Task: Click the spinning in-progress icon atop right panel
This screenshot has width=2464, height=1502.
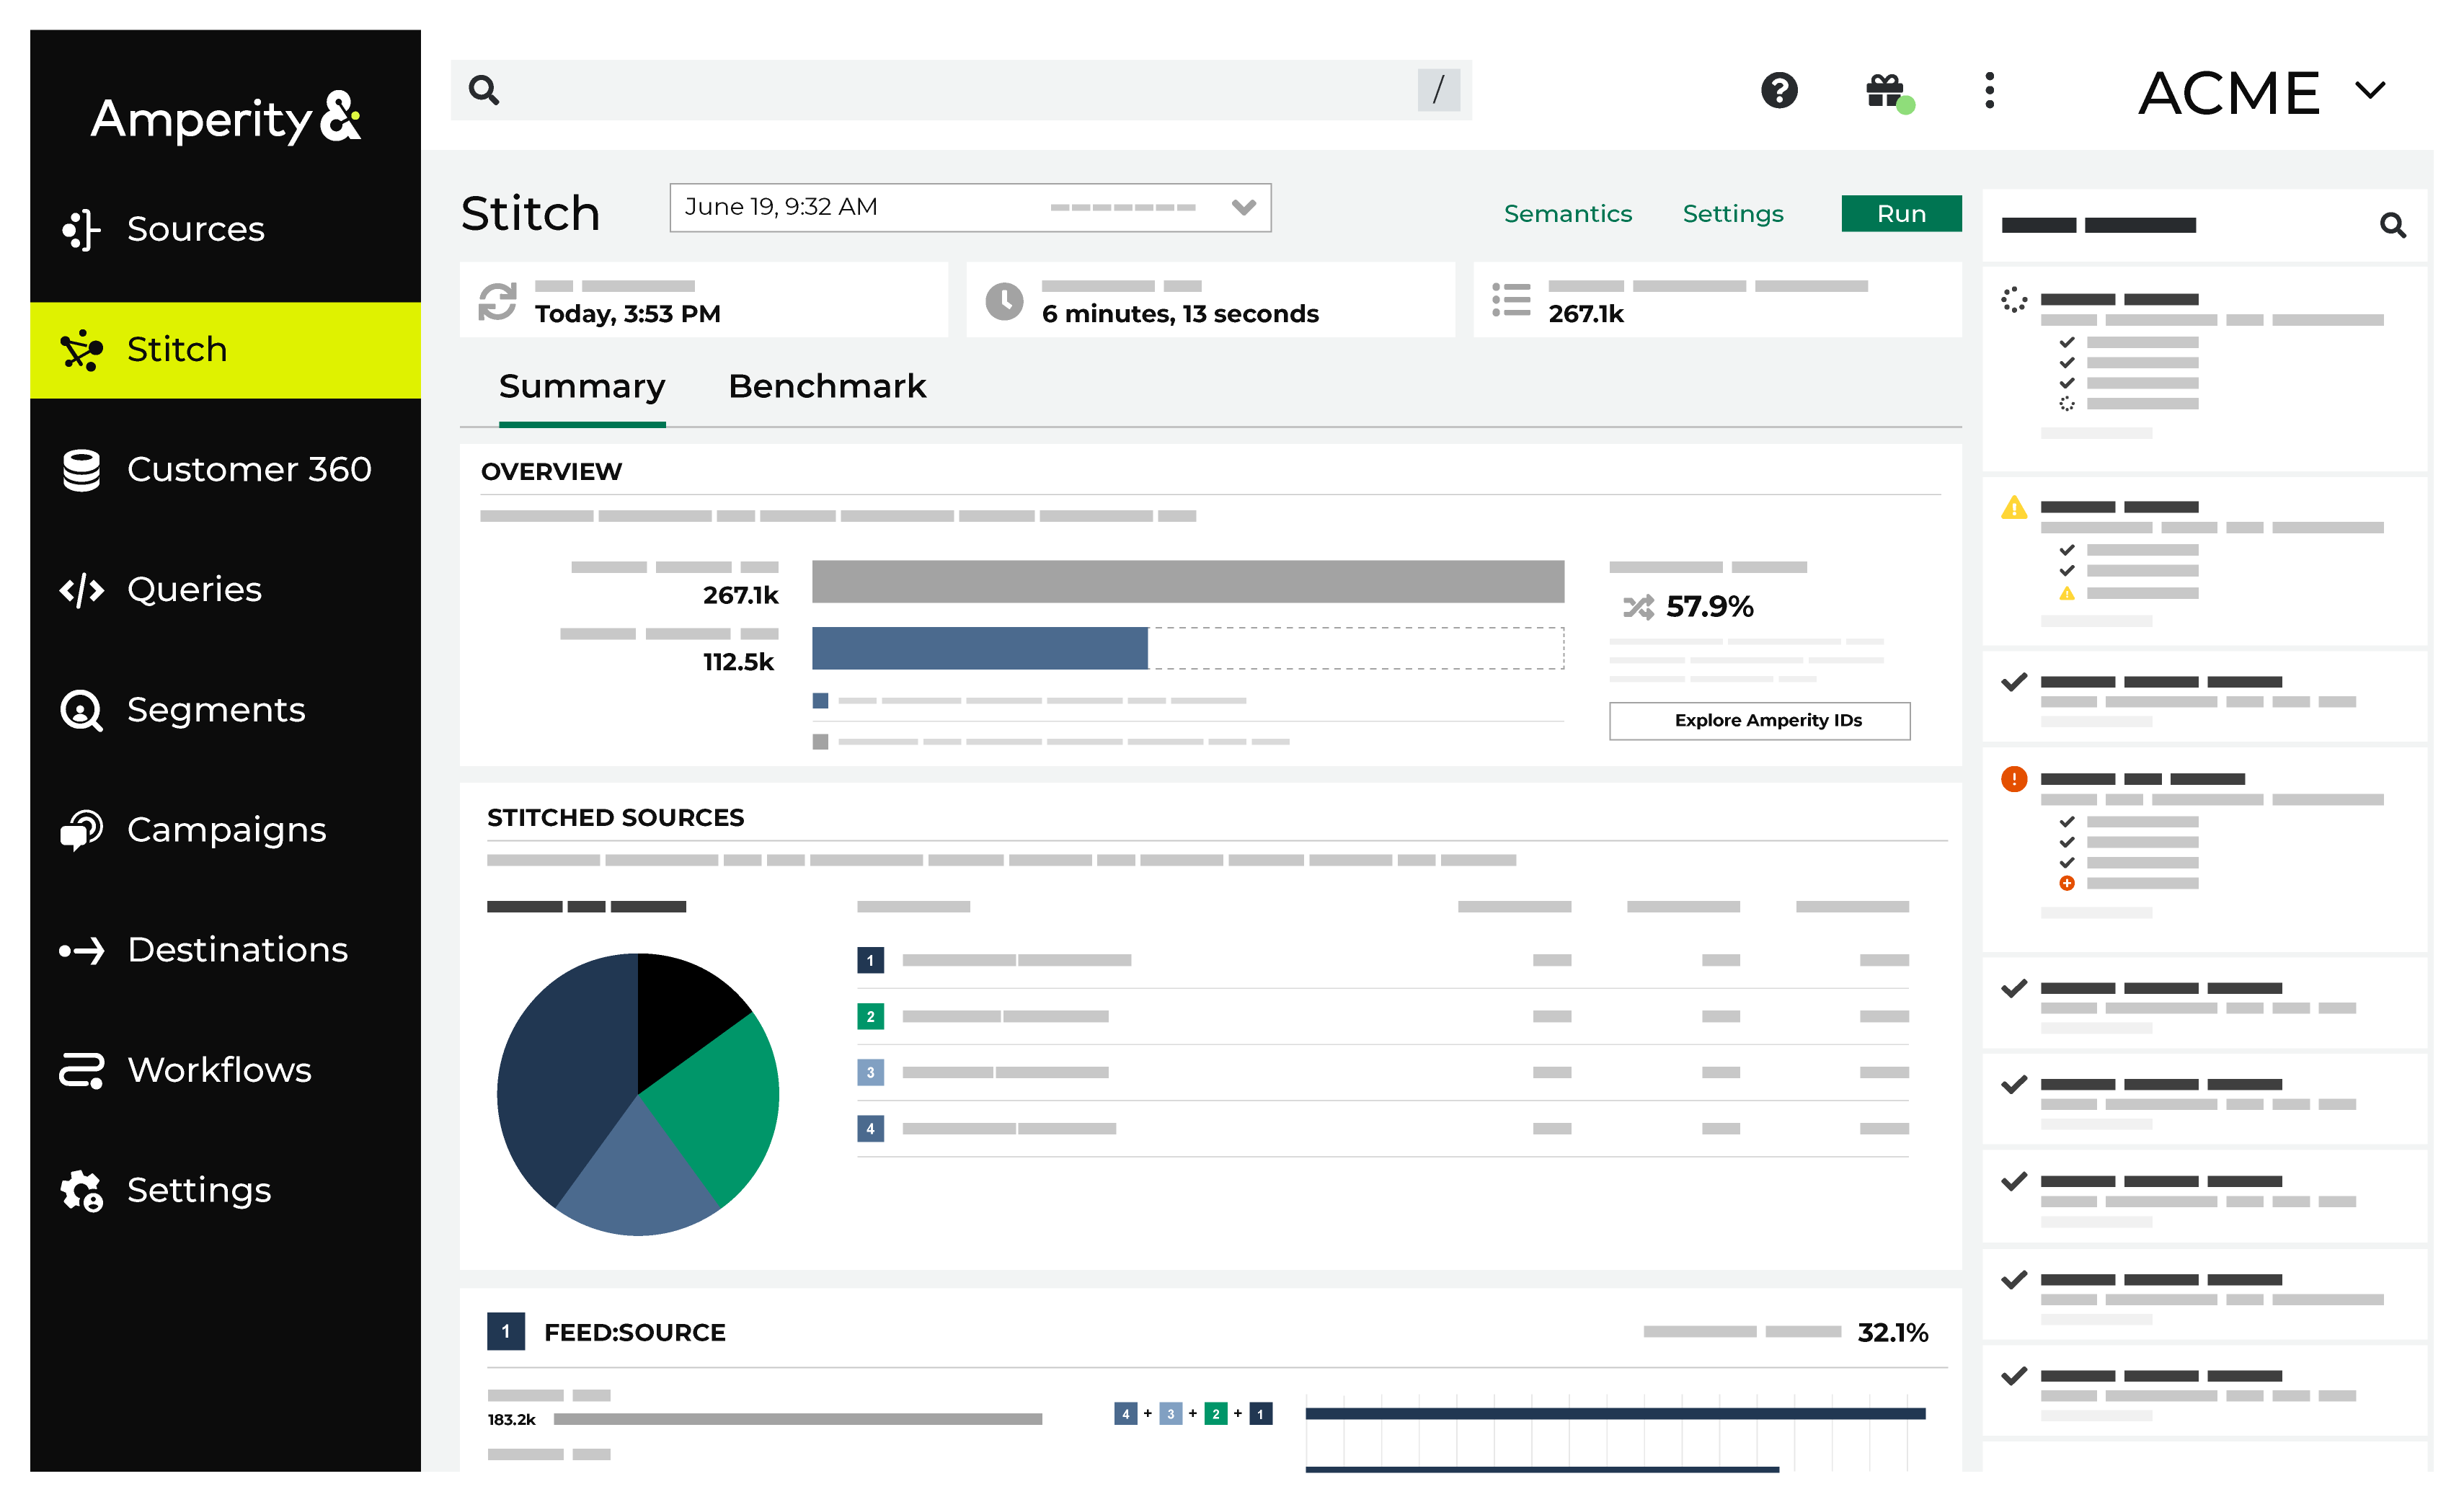Action: 2013,300
